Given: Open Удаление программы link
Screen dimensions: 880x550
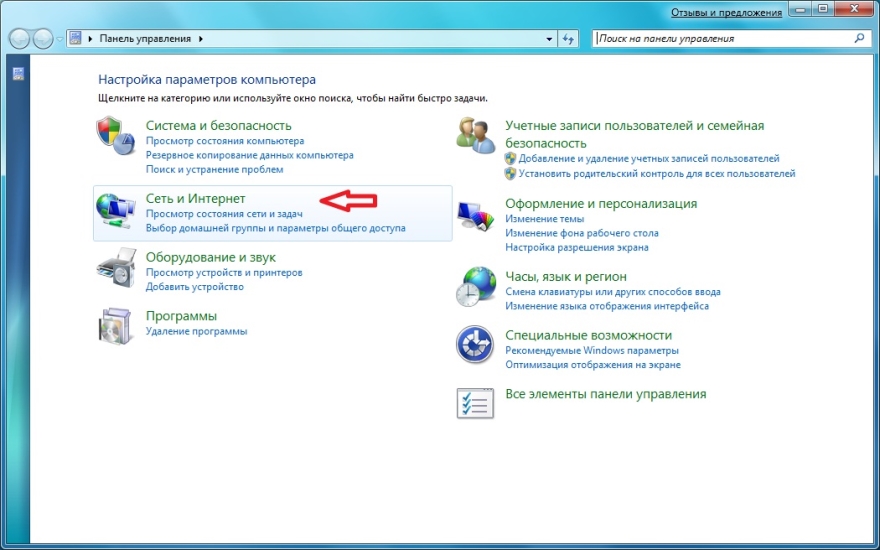Looking at the screenshot, I should tap(196, 331).
